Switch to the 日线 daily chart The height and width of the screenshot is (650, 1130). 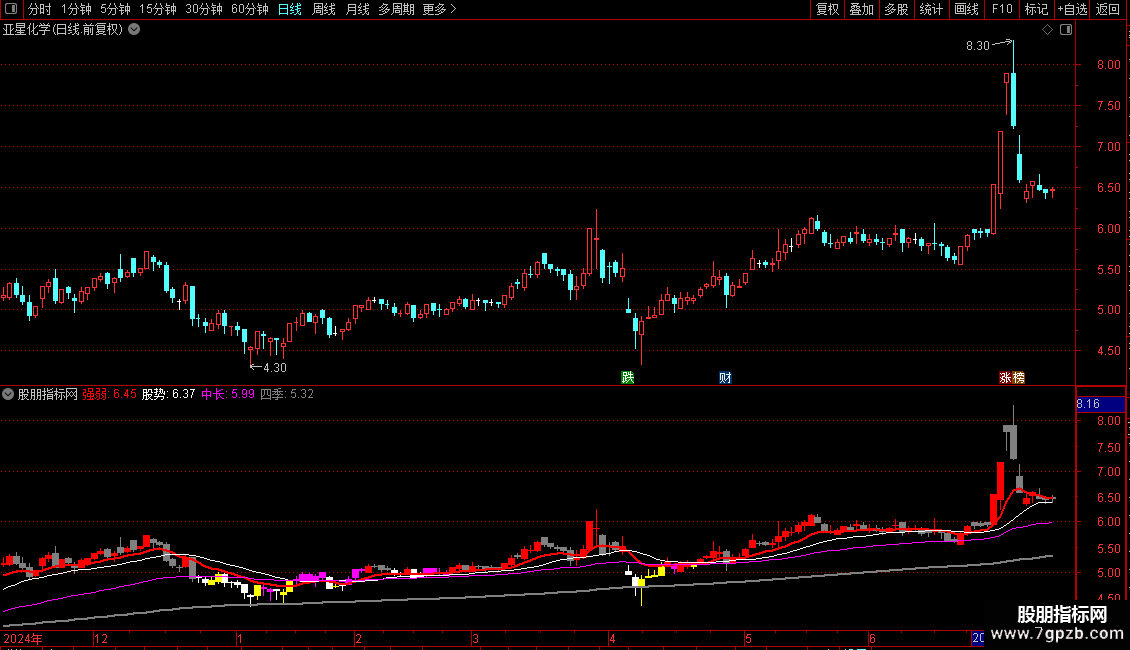click(x=290, y=9)
